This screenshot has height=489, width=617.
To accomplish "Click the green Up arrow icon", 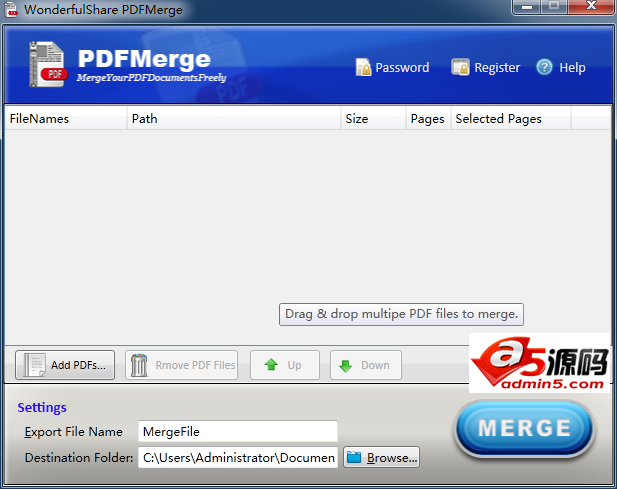I will [271, 365].
